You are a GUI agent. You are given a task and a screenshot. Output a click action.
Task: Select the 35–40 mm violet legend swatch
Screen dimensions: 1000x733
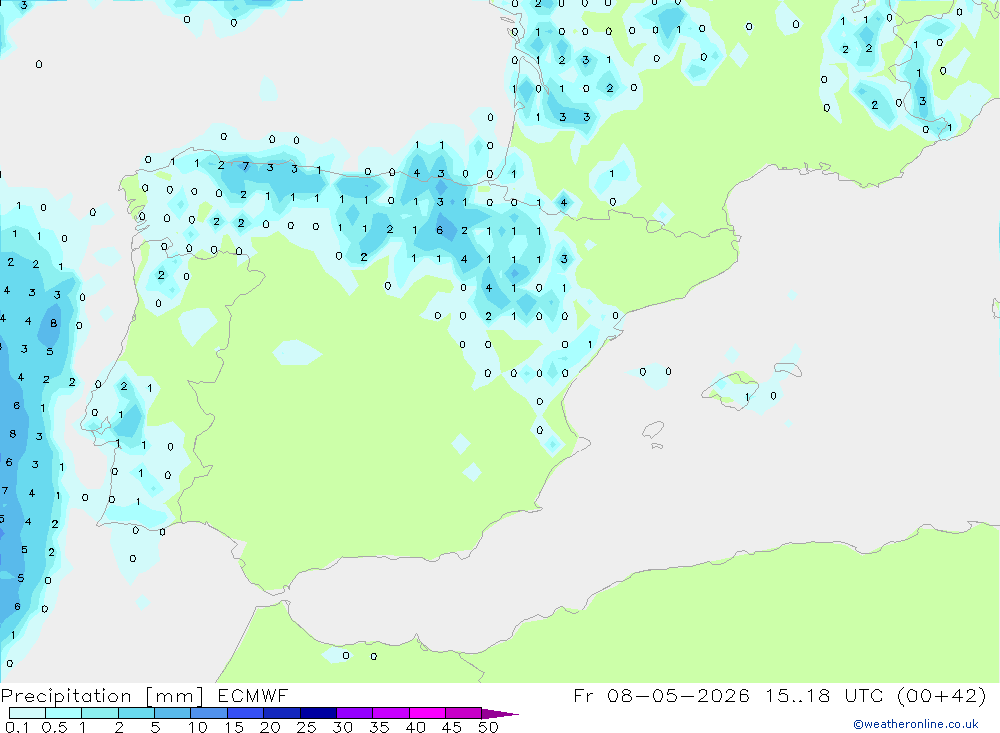[391, 713]
